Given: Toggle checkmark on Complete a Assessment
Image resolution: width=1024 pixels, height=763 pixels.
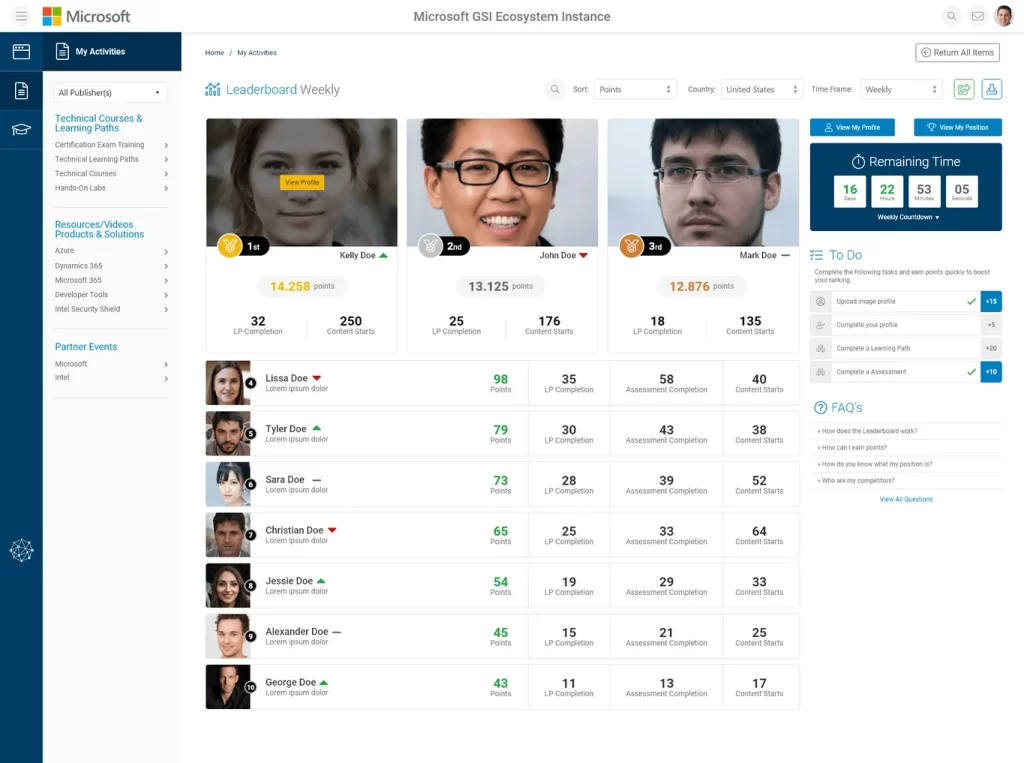Looking at the screenshot, I should click(x=971, y=372).
